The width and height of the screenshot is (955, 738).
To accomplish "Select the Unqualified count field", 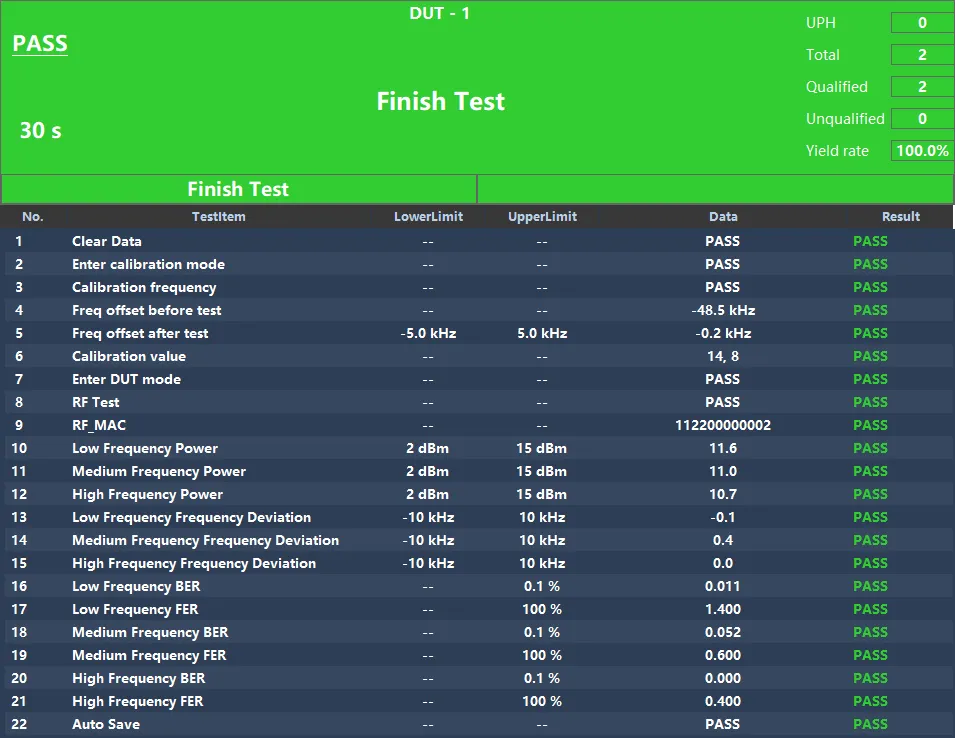I will (921, 119).
